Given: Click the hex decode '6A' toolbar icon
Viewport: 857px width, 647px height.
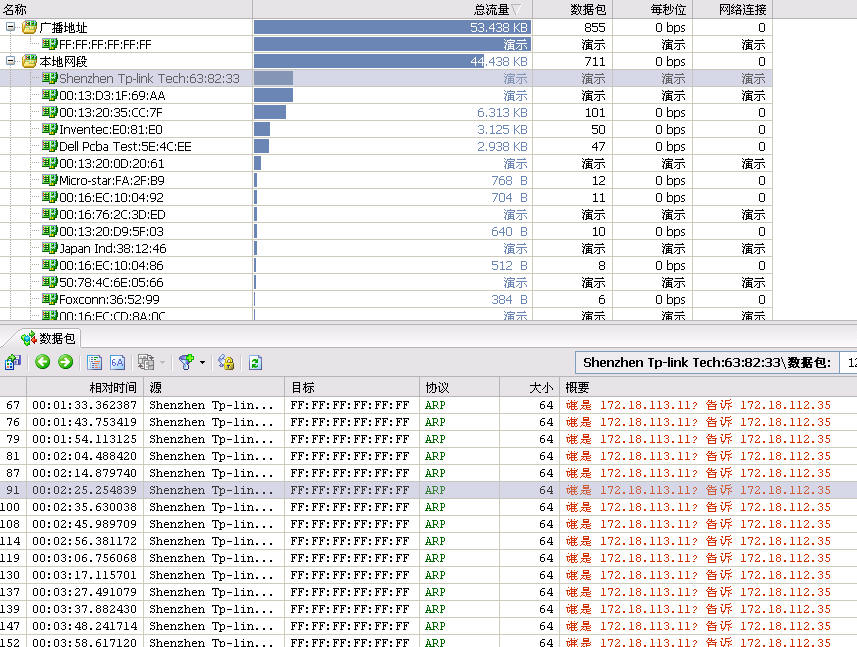Looking at the screenshot, I should (x=117, y=362).
